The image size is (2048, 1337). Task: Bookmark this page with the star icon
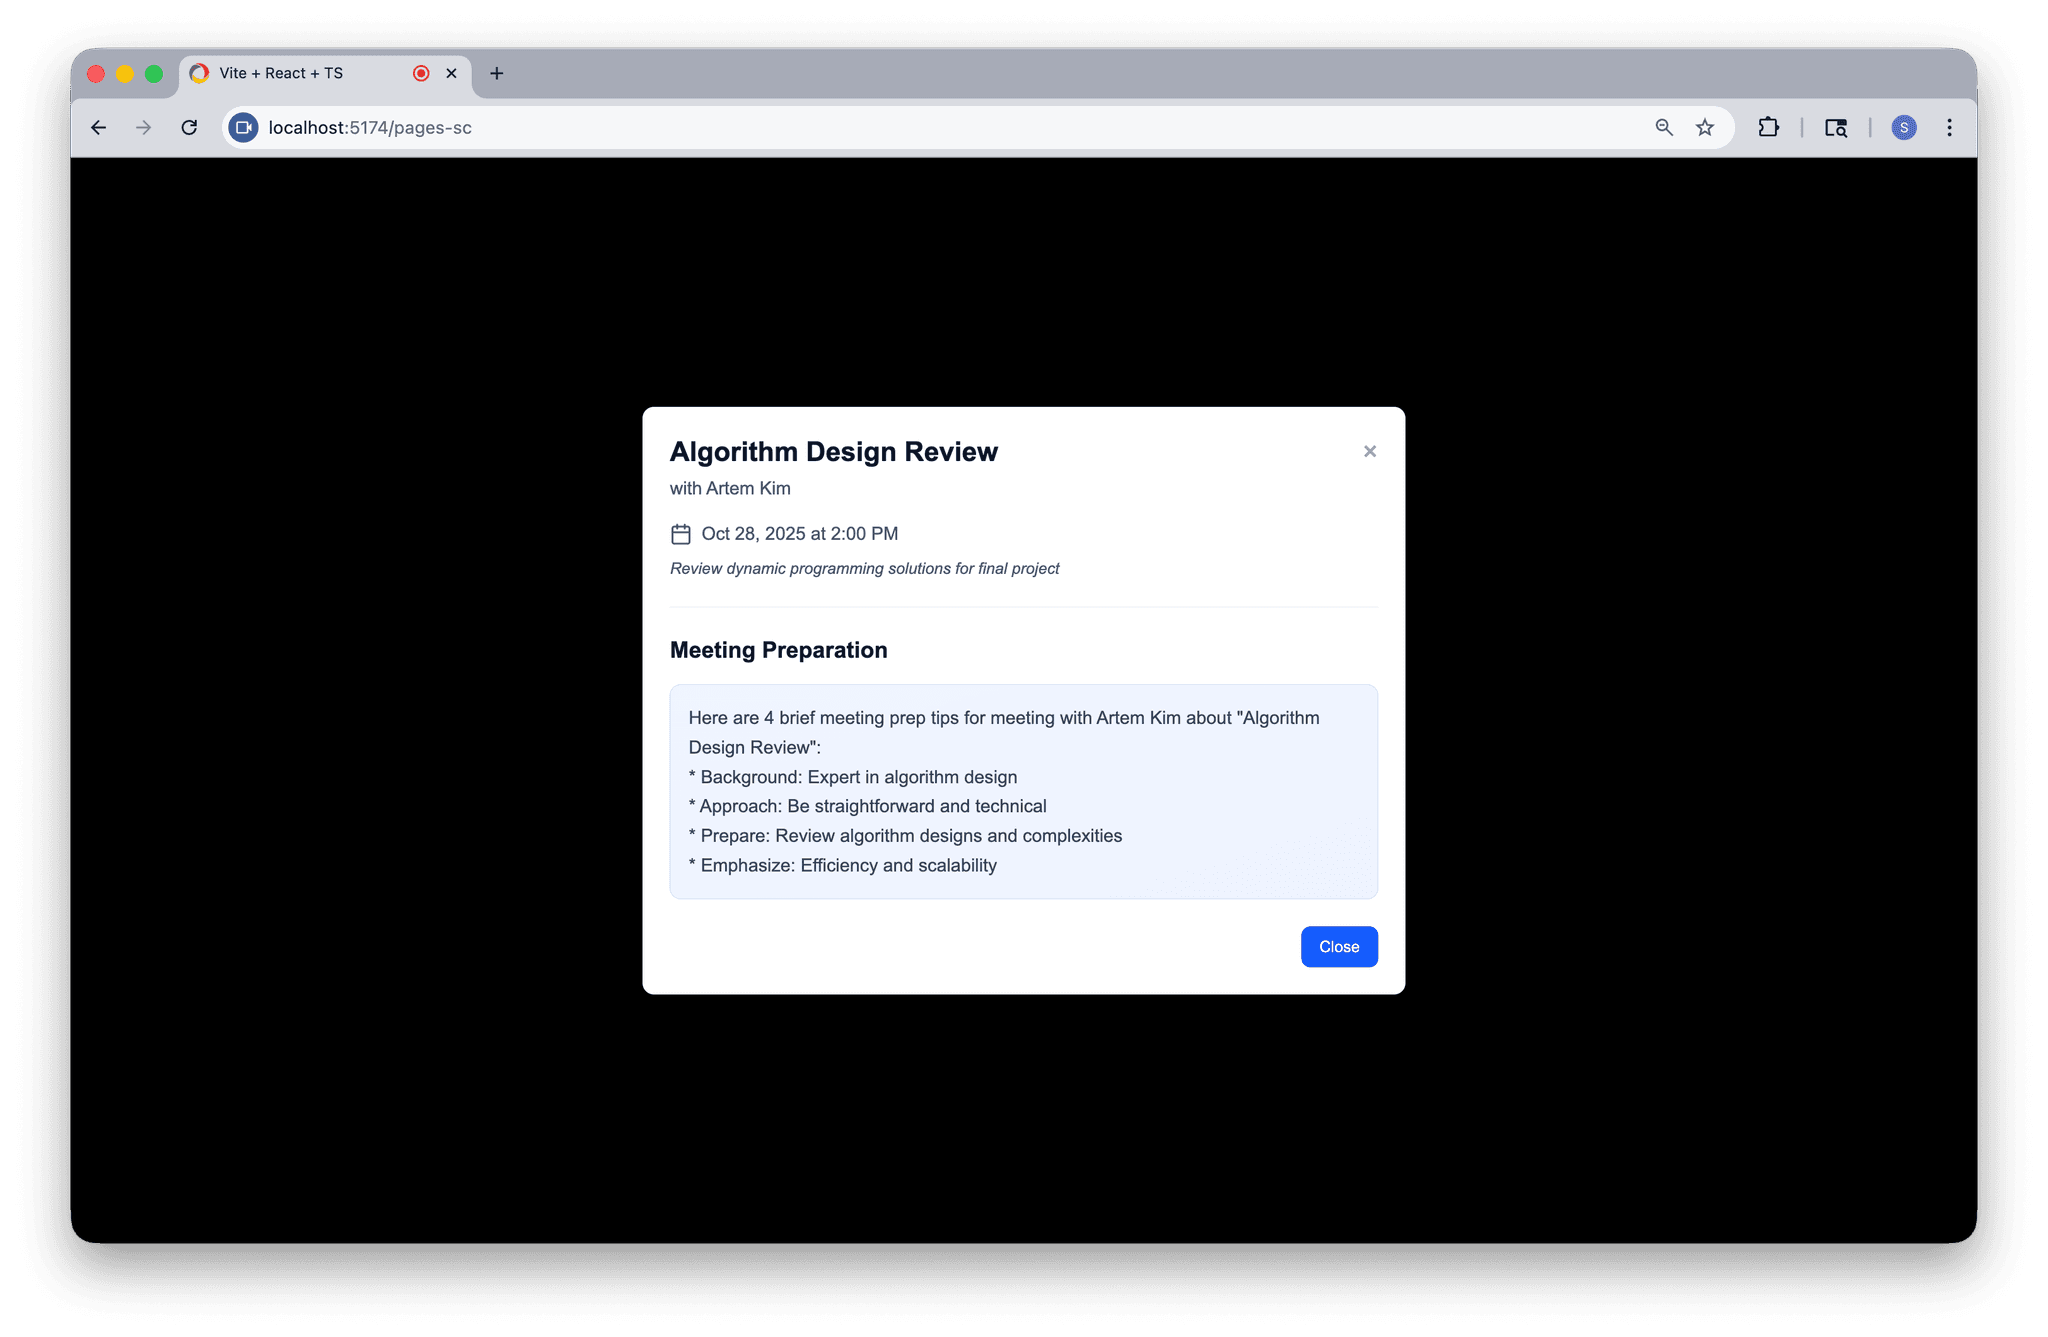tap(1705, 127)
